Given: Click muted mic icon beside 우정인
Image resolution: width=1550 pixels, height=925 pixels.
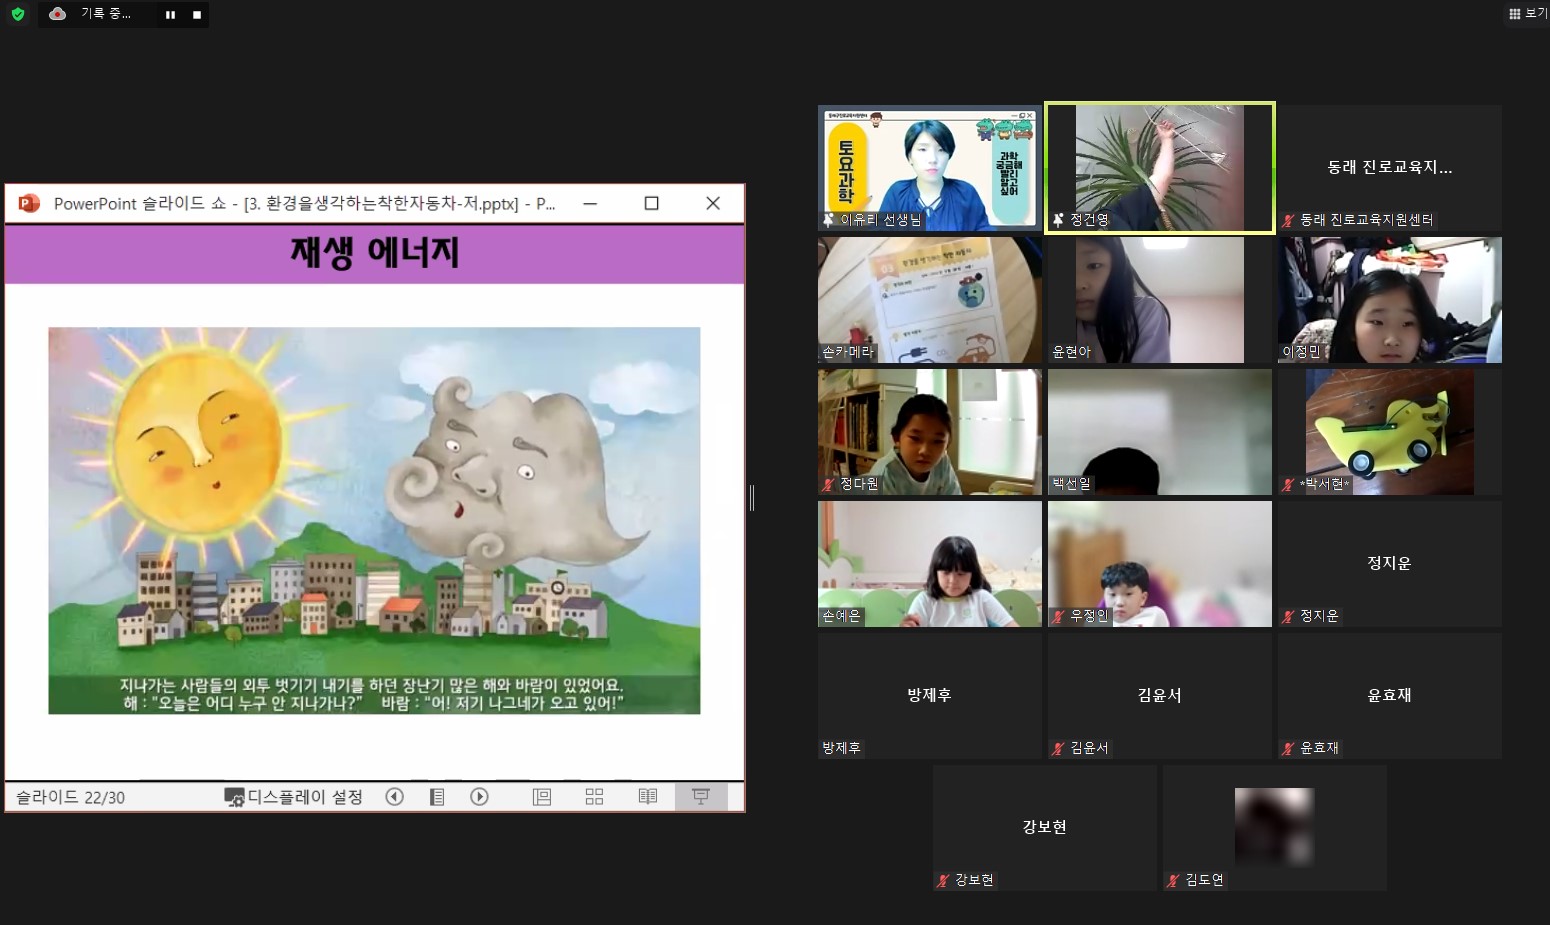Looking at the screenshot, I should (x=1059, y=616).
